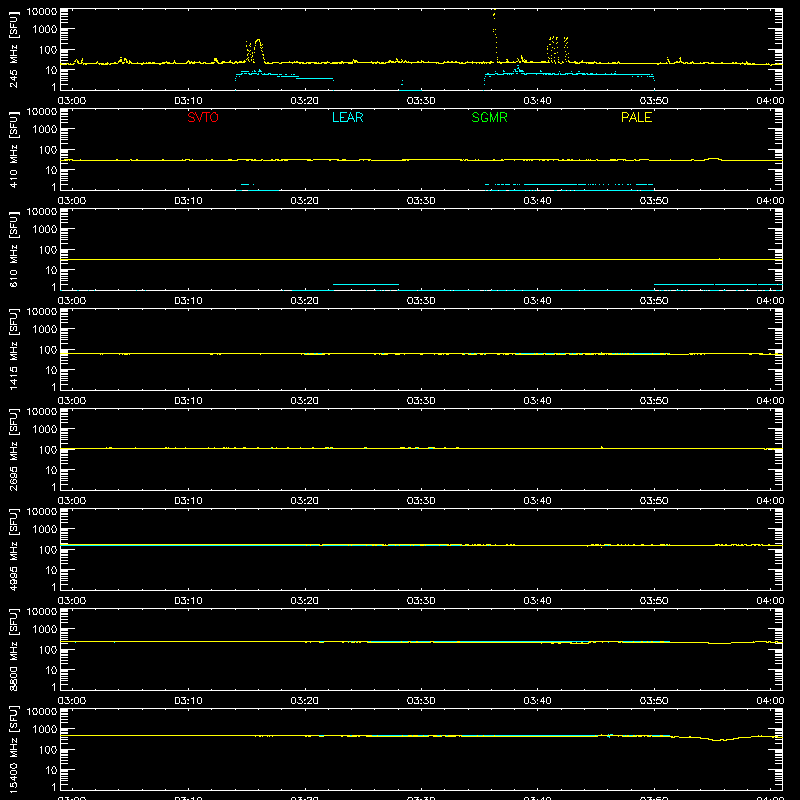Viewport: 800px width, 800px height.
Task: Click the 10000 tick label on 2695 MHz axis
Action: pos(42,412)
